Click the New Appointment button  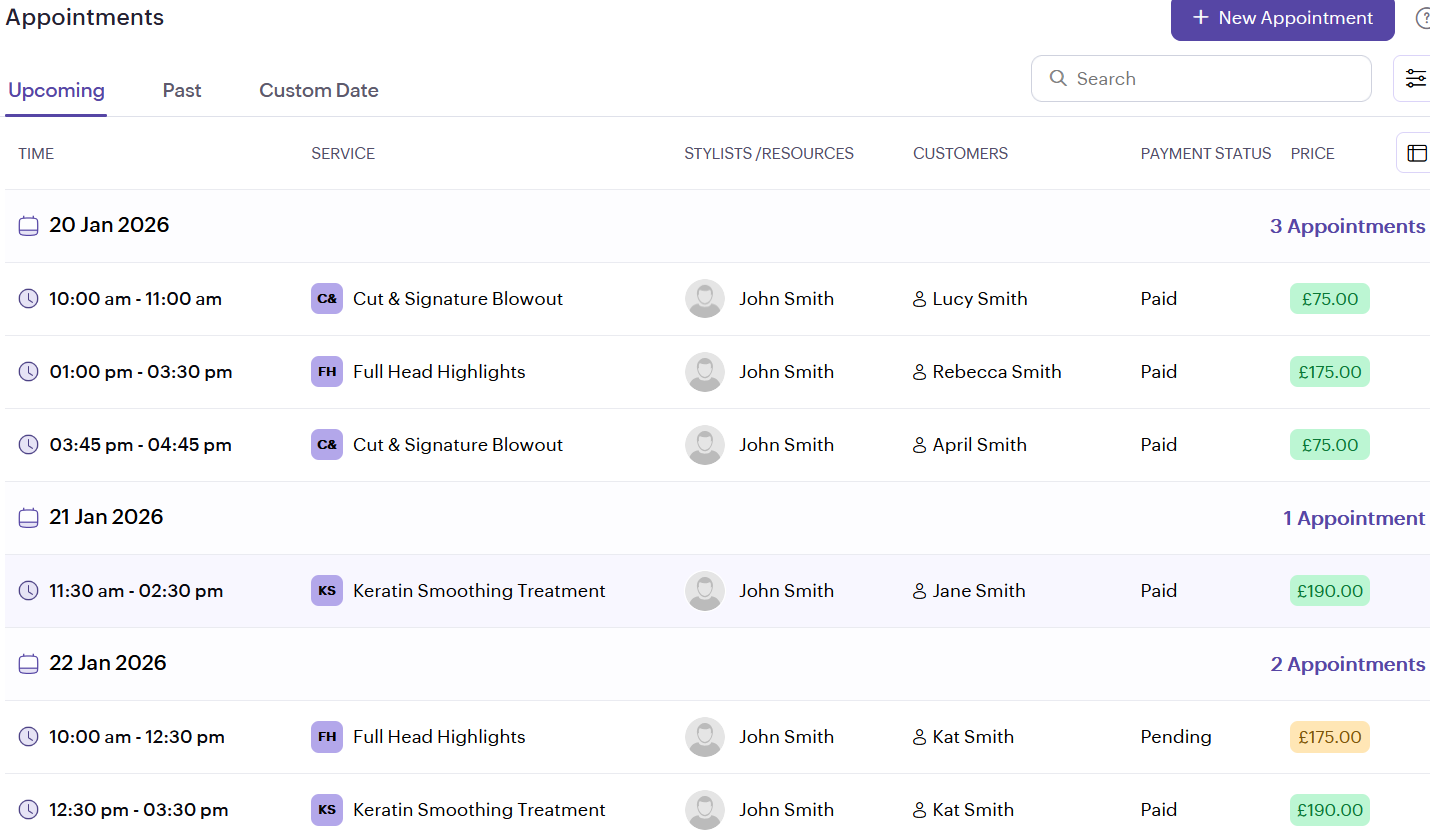click(x=1282, y=18)
